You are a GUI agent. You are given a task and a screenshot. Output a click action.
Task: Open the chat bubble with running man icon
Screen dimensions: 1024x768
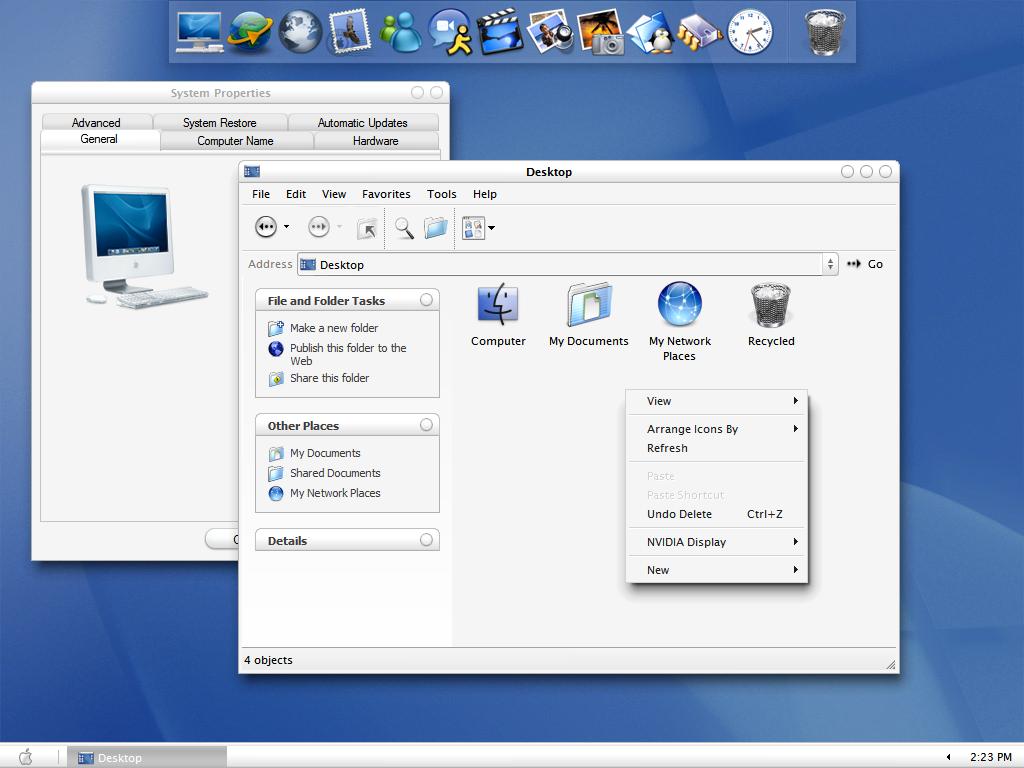click(450, 31)
